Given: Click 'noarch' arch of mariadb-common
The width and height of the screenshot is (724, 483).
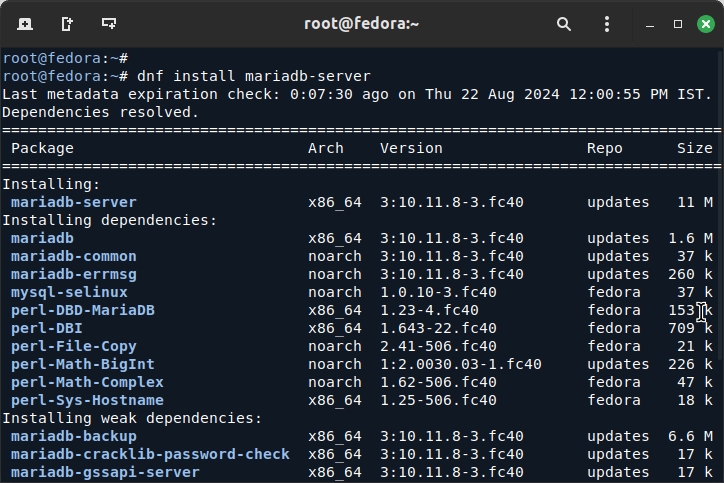Looking at the screenshot, I should click(335, 256).
